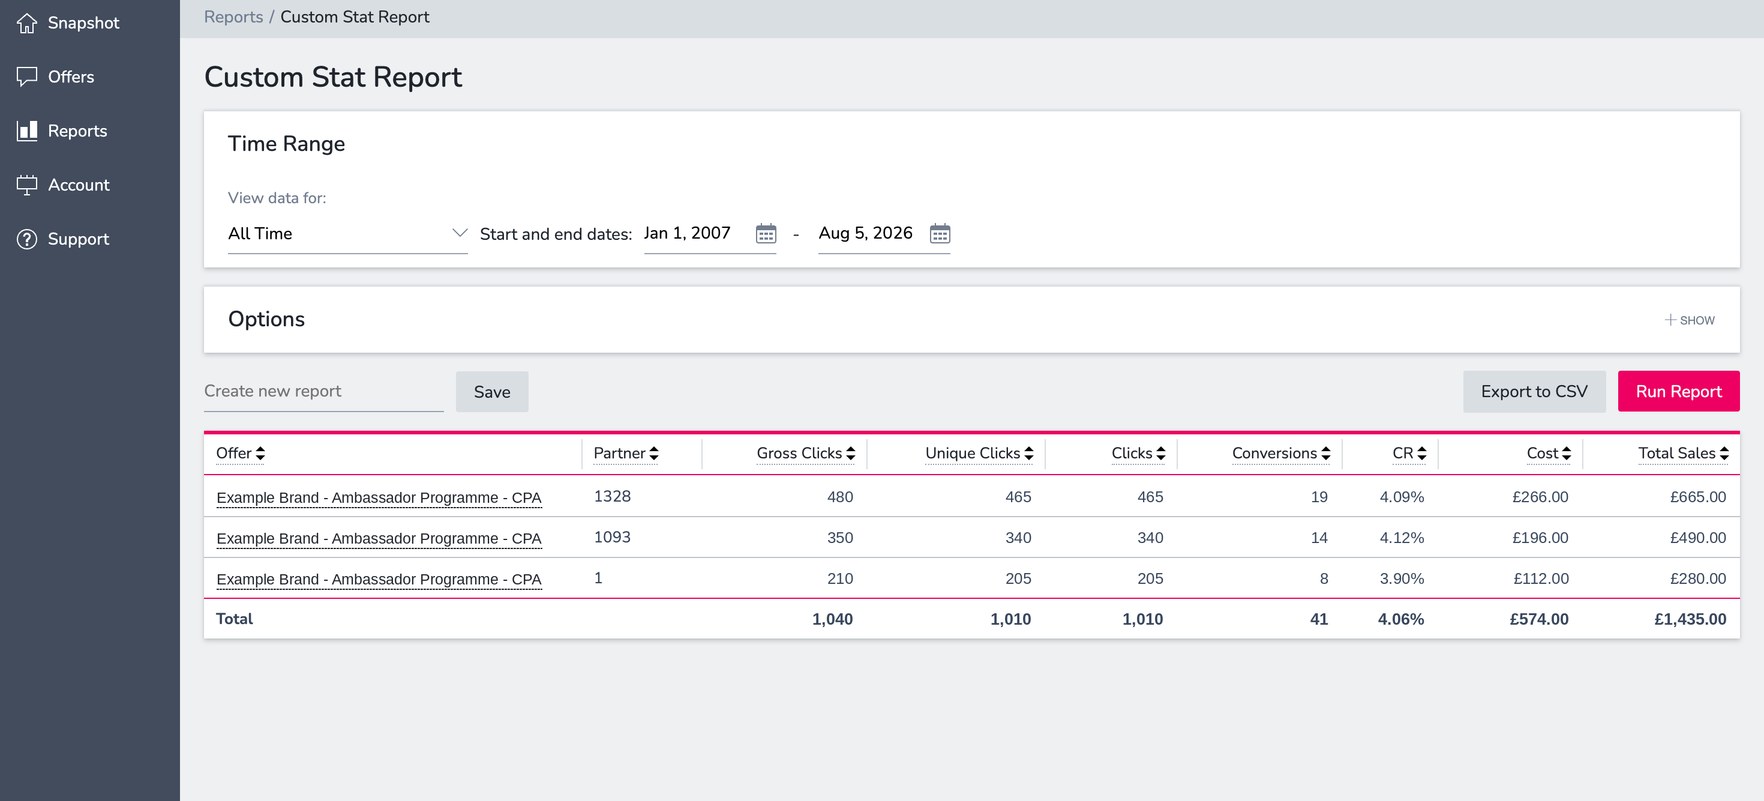This screenshot has height=801, width=1764.
Task: Sort table by Total Sales column
Action: pos(1683,453)
